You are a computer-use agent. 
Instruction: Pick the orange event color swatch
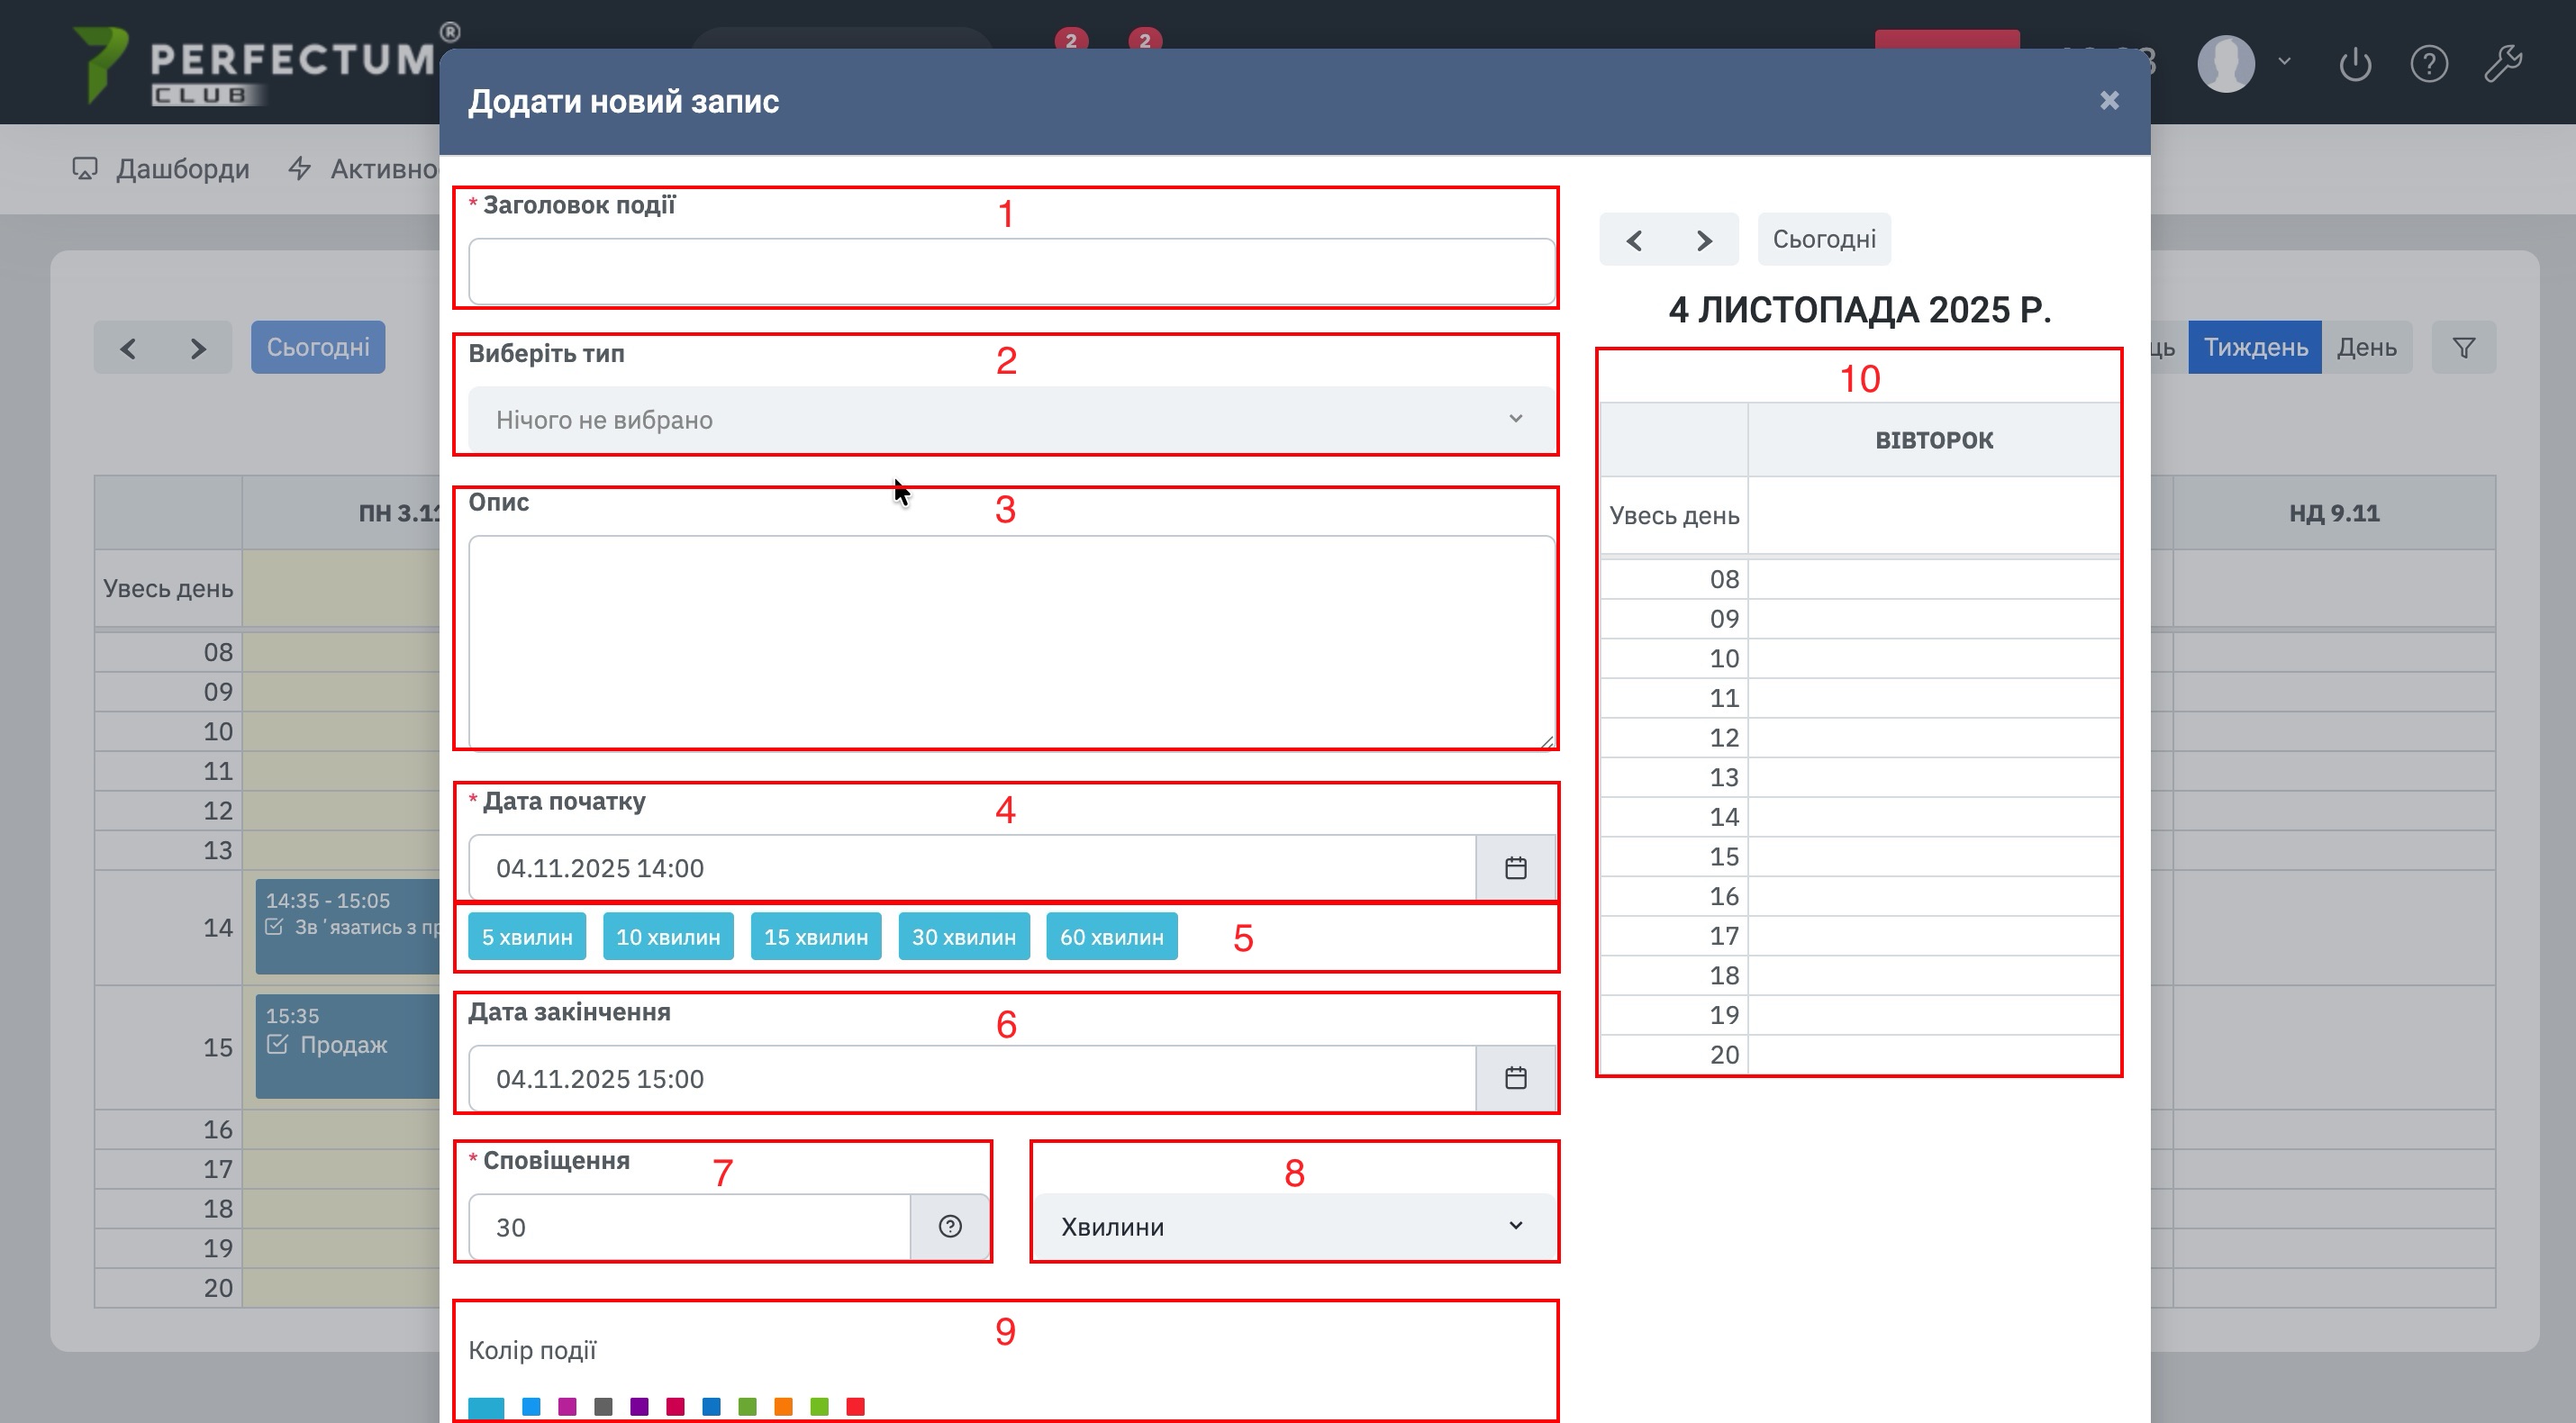pos(783,1406)
